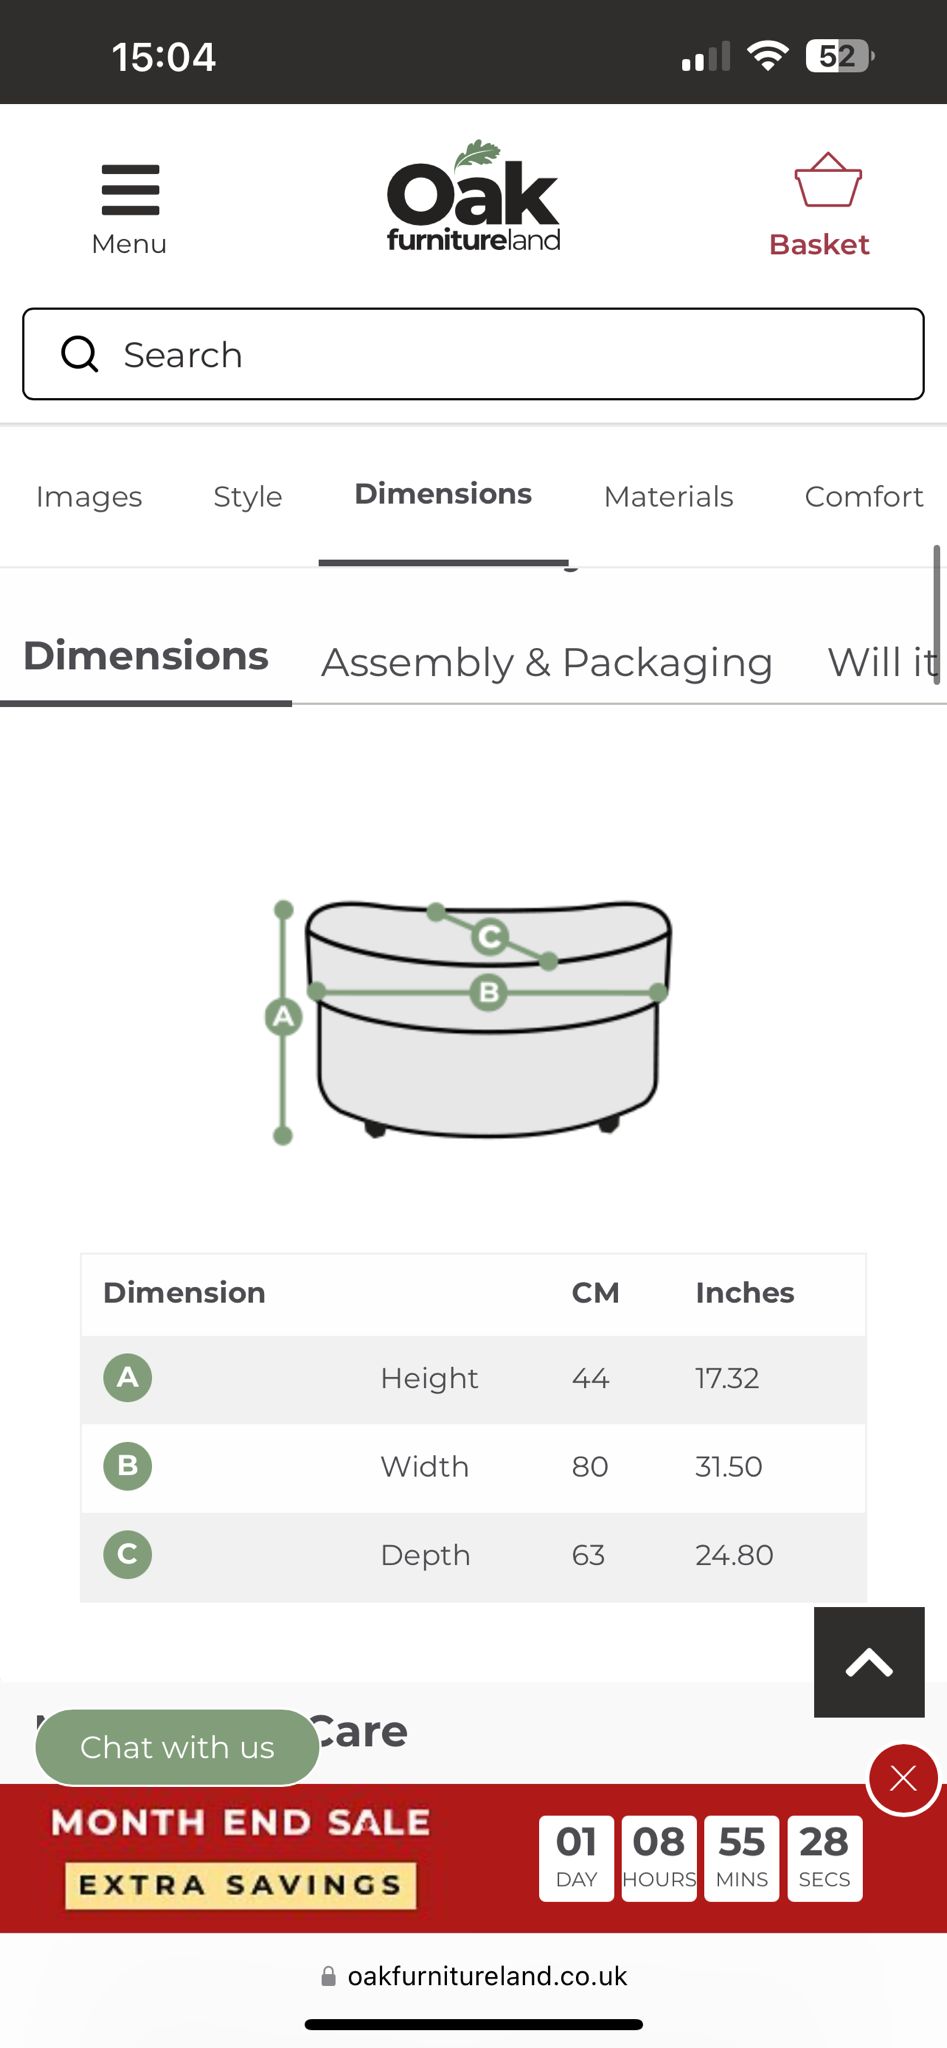Switch to the Comfort section tab
Viewport: 947px width, 2048px height.
[863, 497]
